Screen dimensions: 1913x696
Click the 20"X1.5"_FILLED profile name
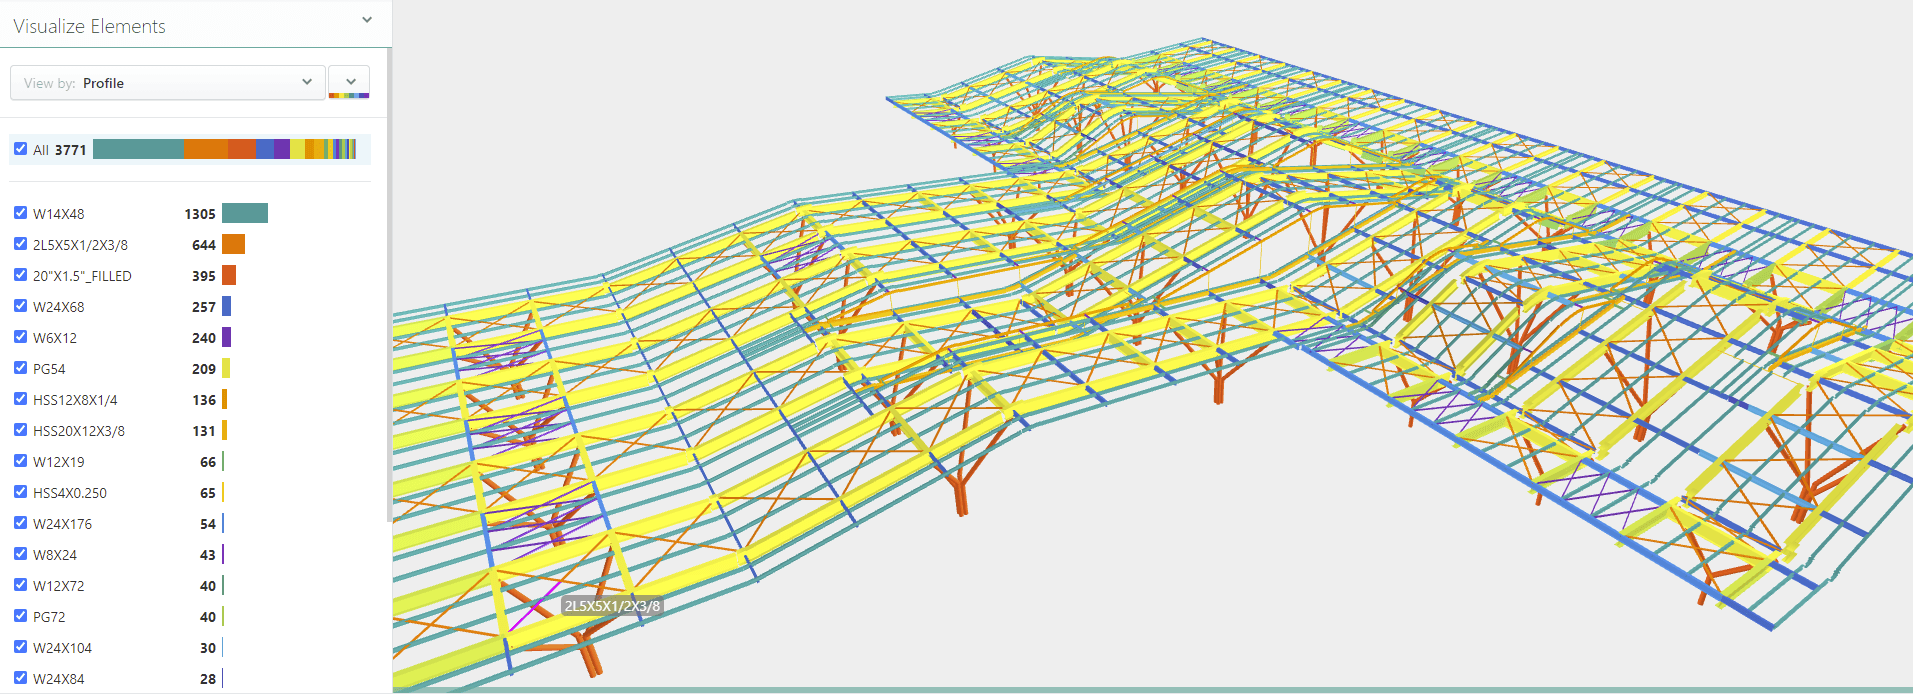(x=82, y=276)
